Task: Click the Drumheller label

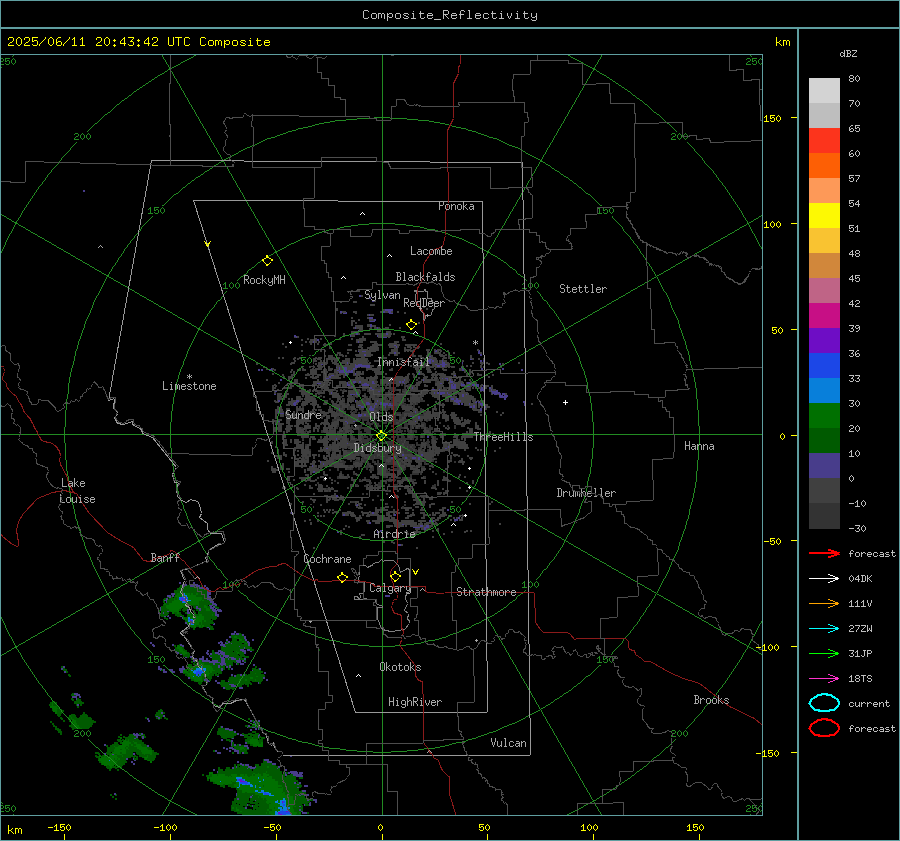Action: pos(586,493)
